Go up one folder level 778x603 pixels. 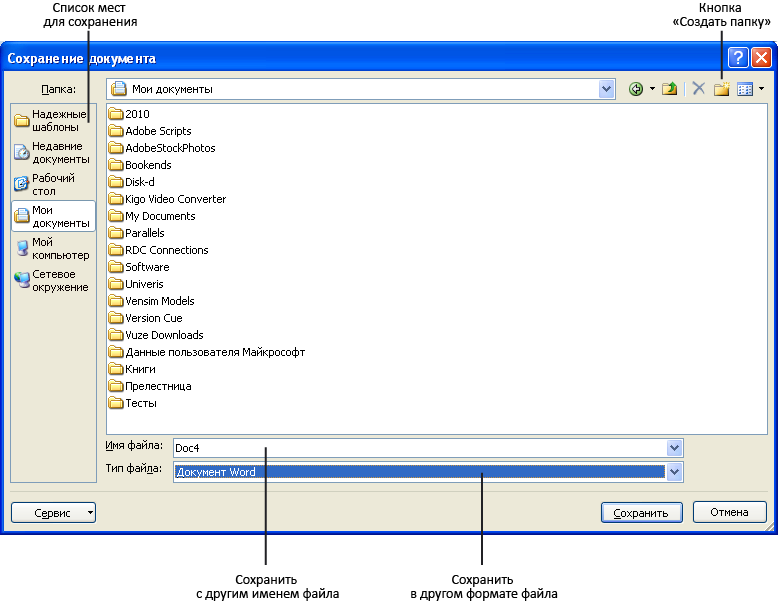[669, 89]
